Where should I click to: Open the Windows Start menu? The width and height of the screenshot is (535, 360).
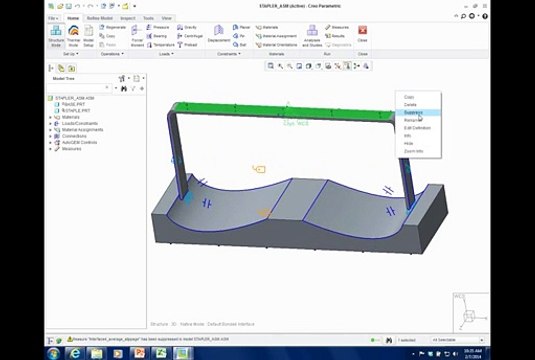point(54,354)
